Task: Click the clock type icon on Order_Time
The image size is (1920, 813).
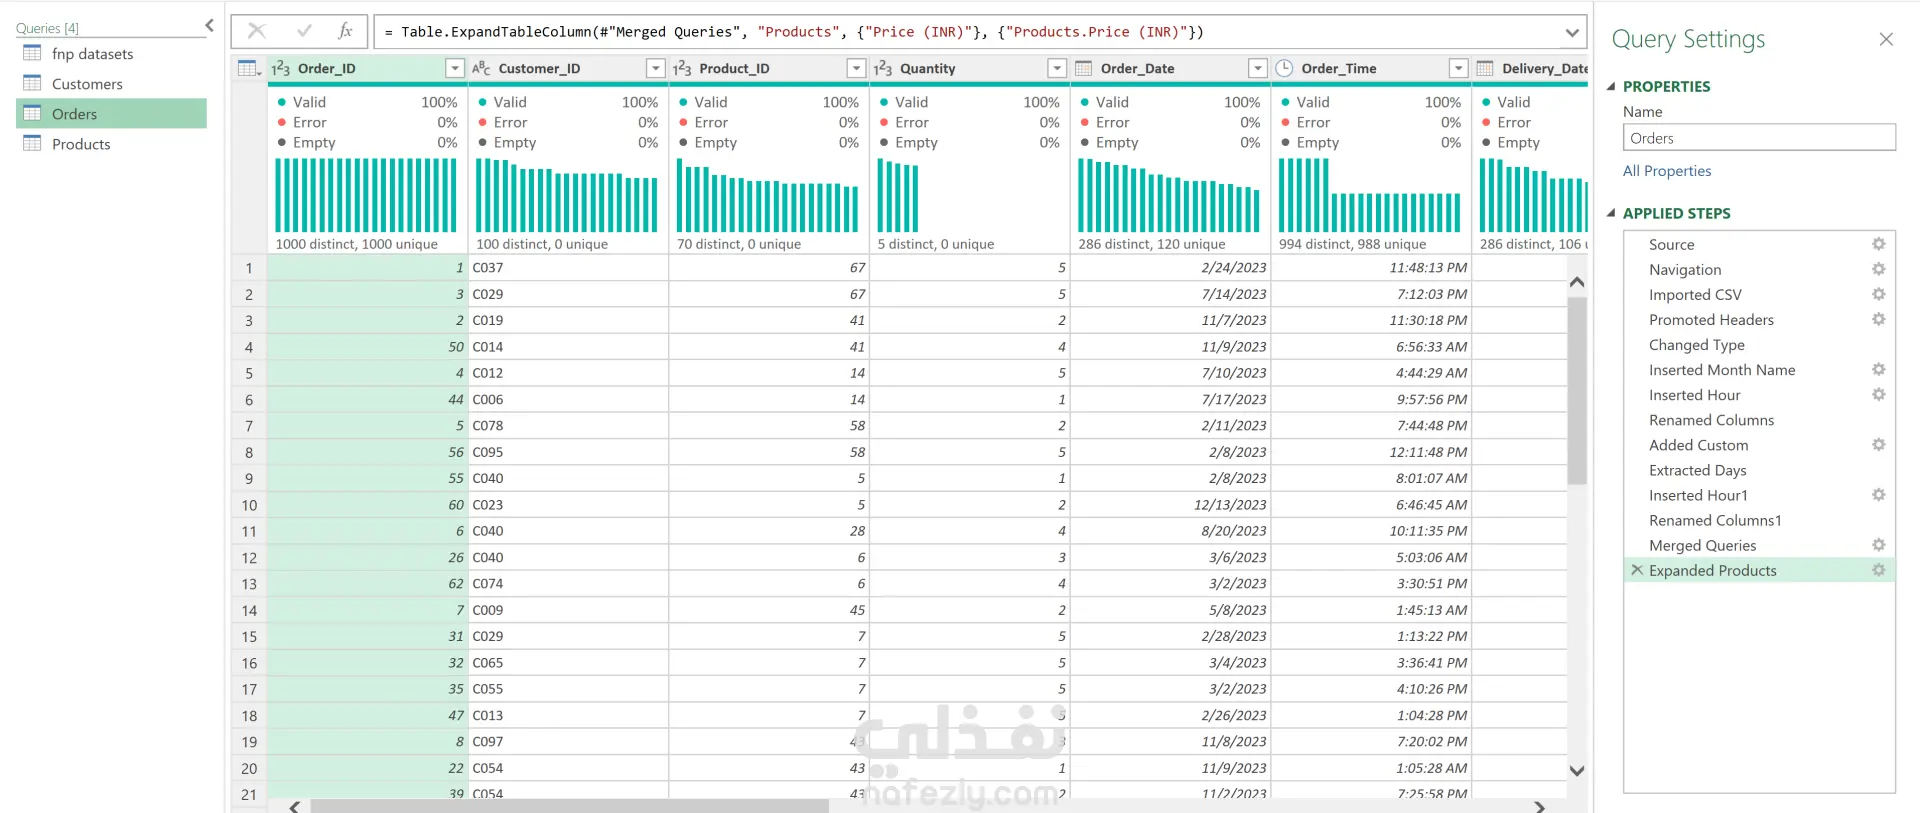Action: tap(1284, 68)
